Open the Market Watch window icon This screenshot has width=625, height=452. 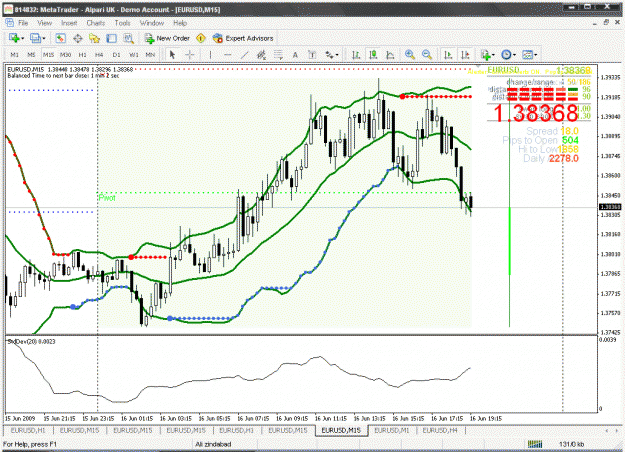[61, 38]
